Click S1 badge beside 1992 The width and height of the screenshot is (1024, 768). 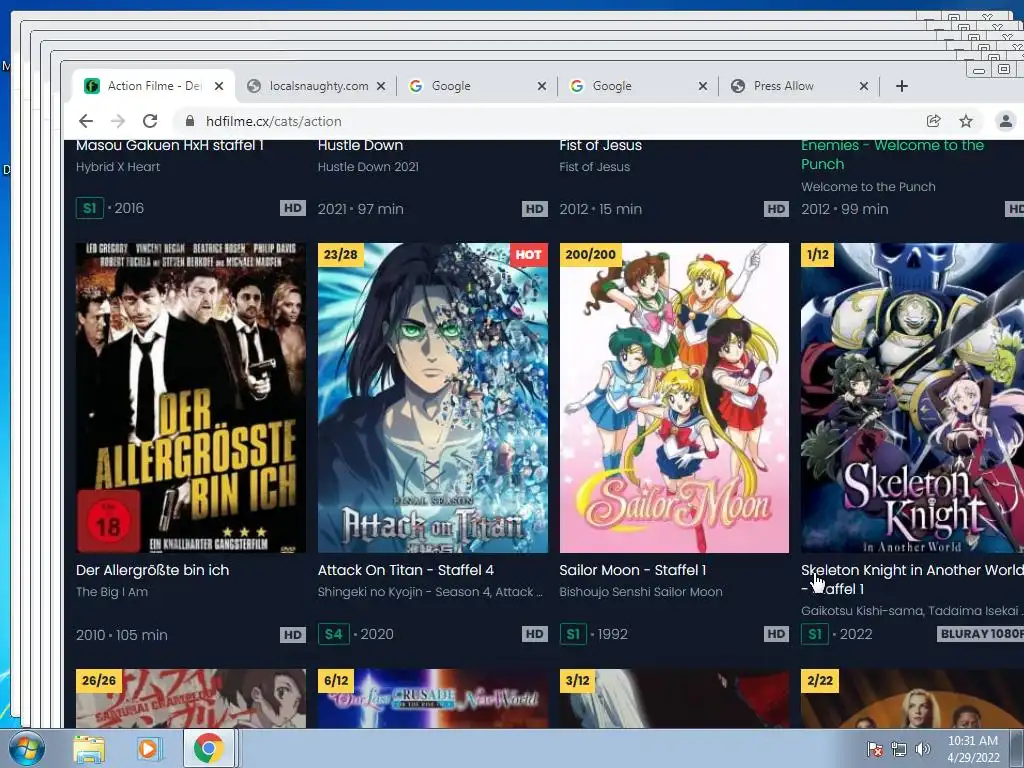point(573,634)
